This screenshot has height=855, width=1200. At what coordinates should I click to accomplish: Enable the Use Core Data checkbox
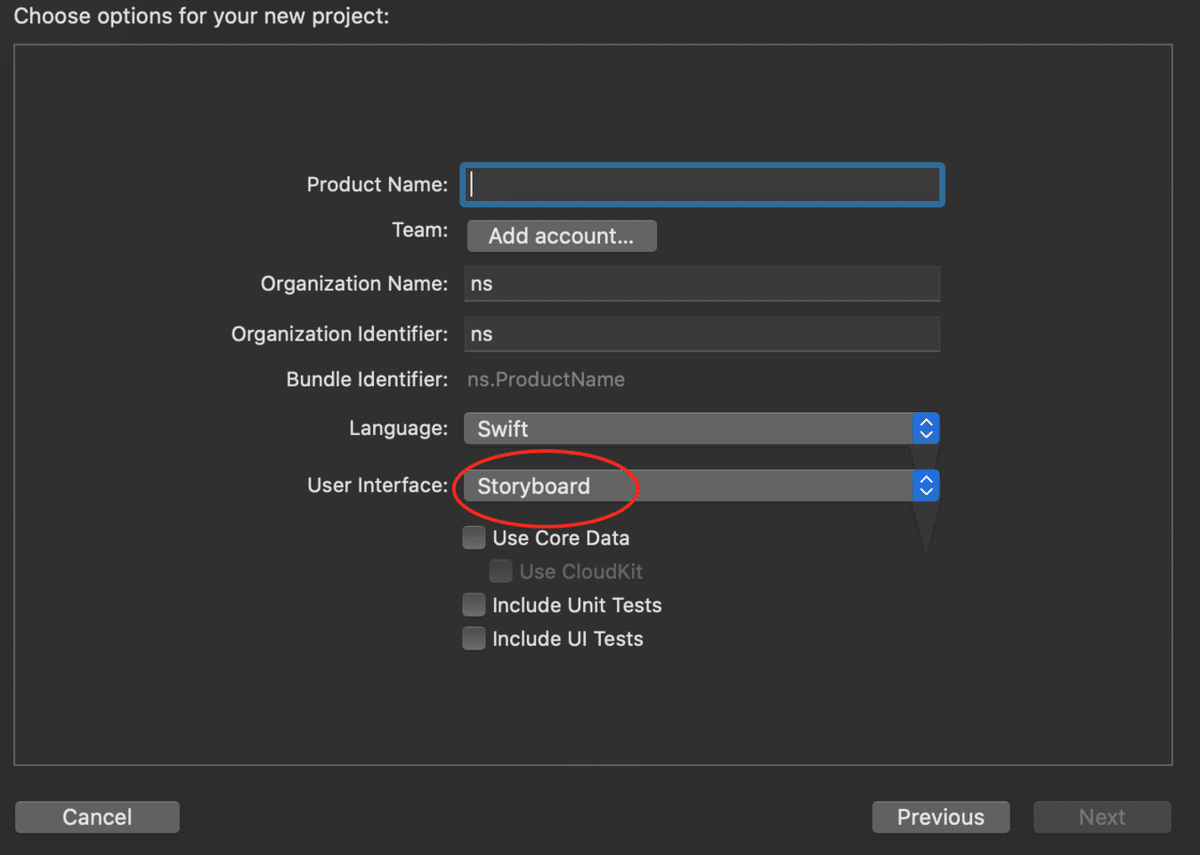click(x=474, y=538)
